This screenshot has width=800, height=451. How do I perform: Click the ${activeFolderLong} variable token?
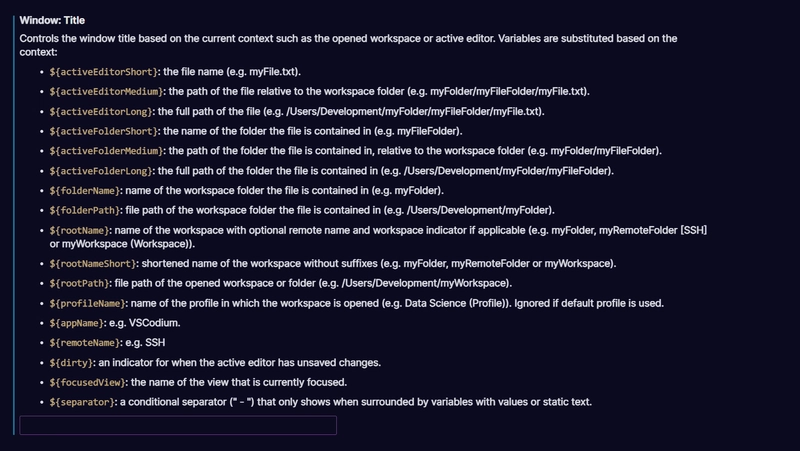pyautogui.click(x=100, y=171)
